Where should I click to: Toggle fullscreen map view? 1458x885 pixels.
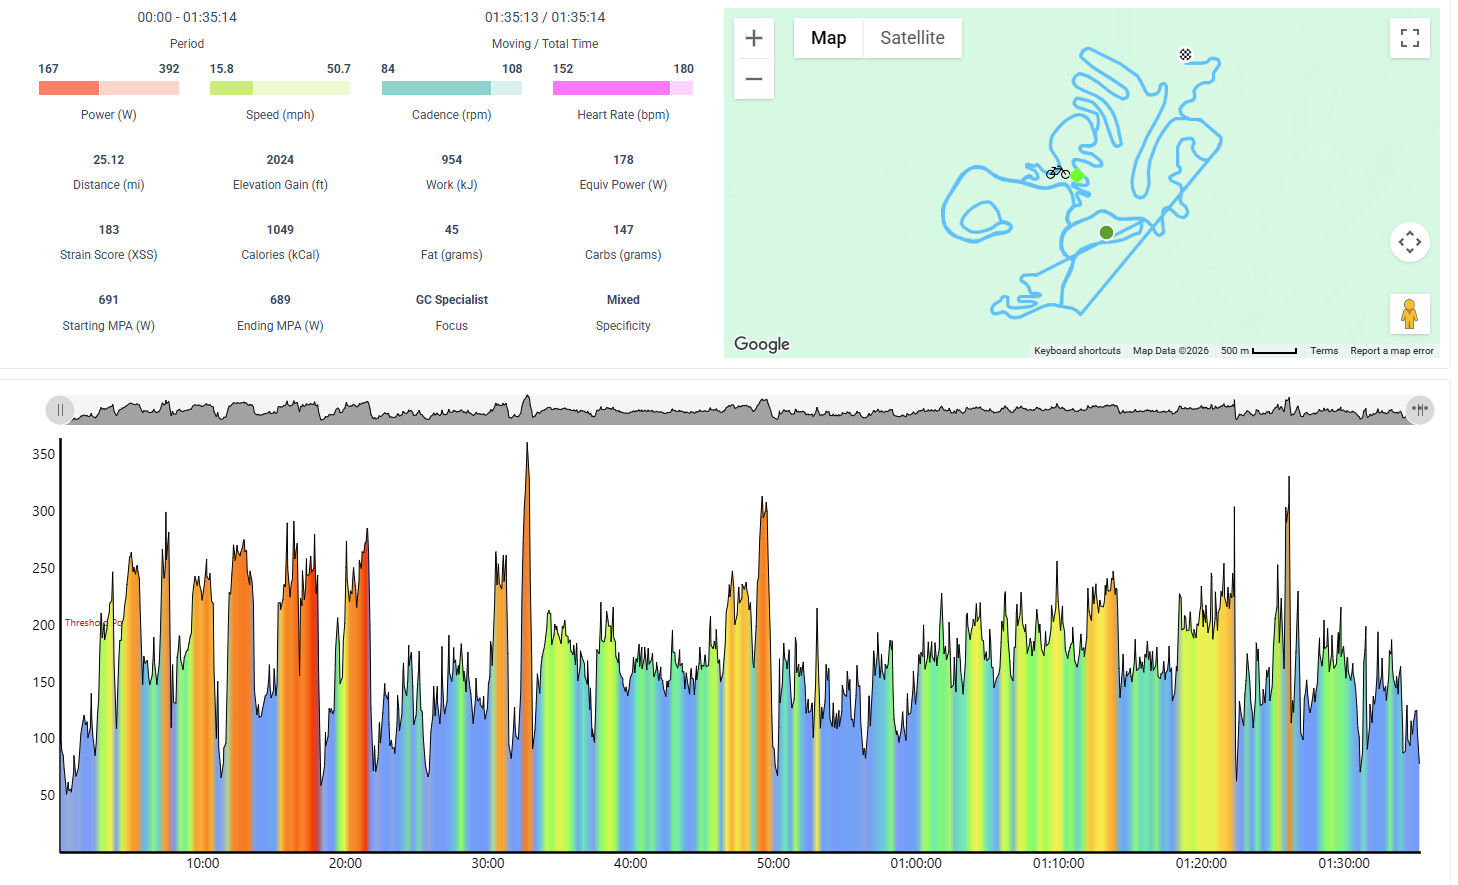pos(1410,38)
